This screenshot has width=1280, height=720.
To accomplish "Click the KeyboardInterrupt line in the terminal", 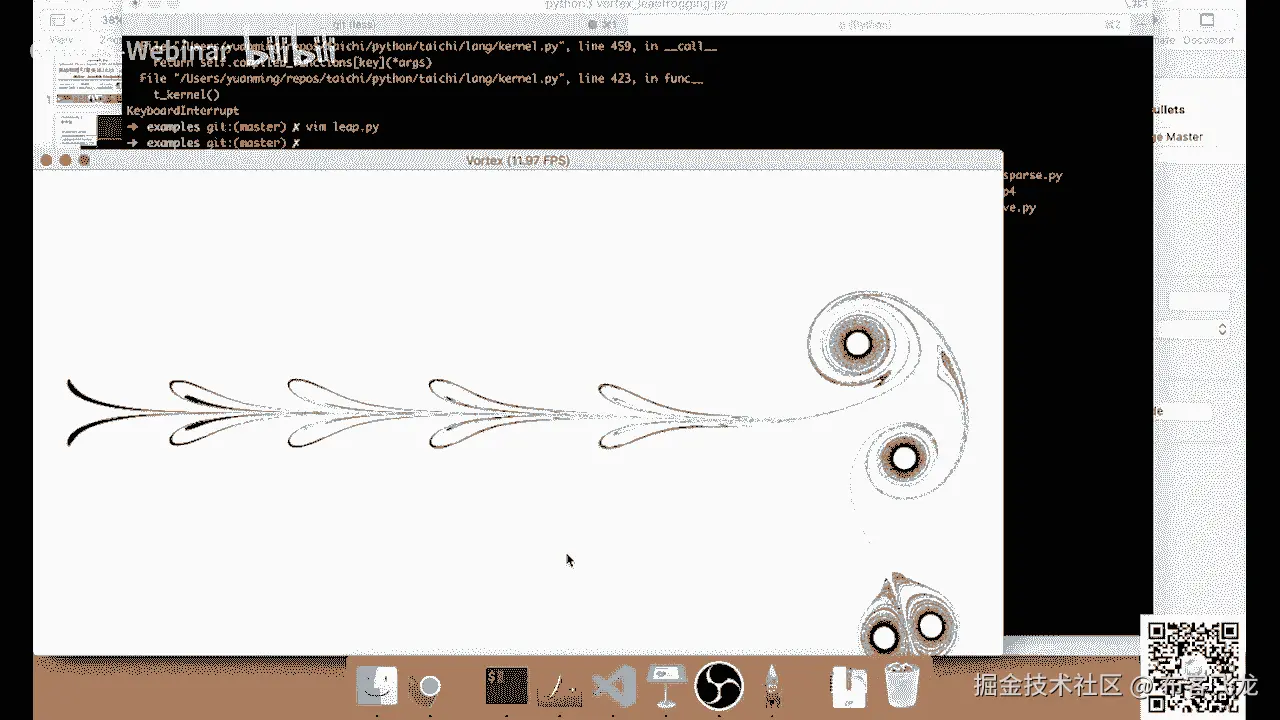I will tap(183, 111).
